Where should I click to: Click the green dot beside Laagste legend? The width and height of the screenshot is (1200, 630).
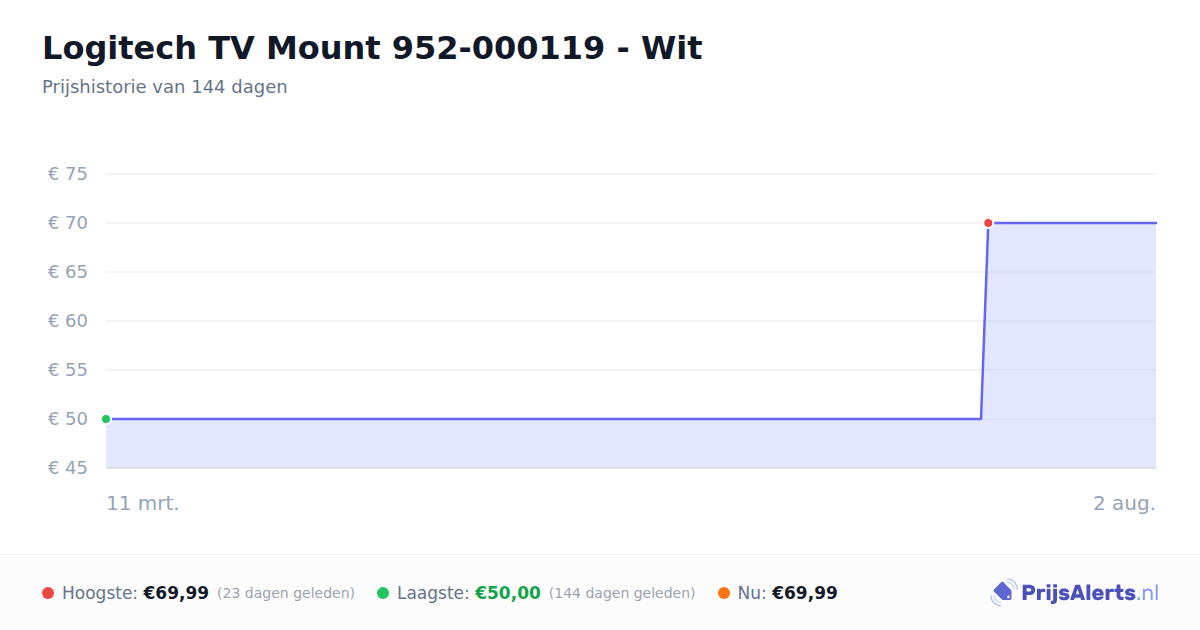click(383, 593)
